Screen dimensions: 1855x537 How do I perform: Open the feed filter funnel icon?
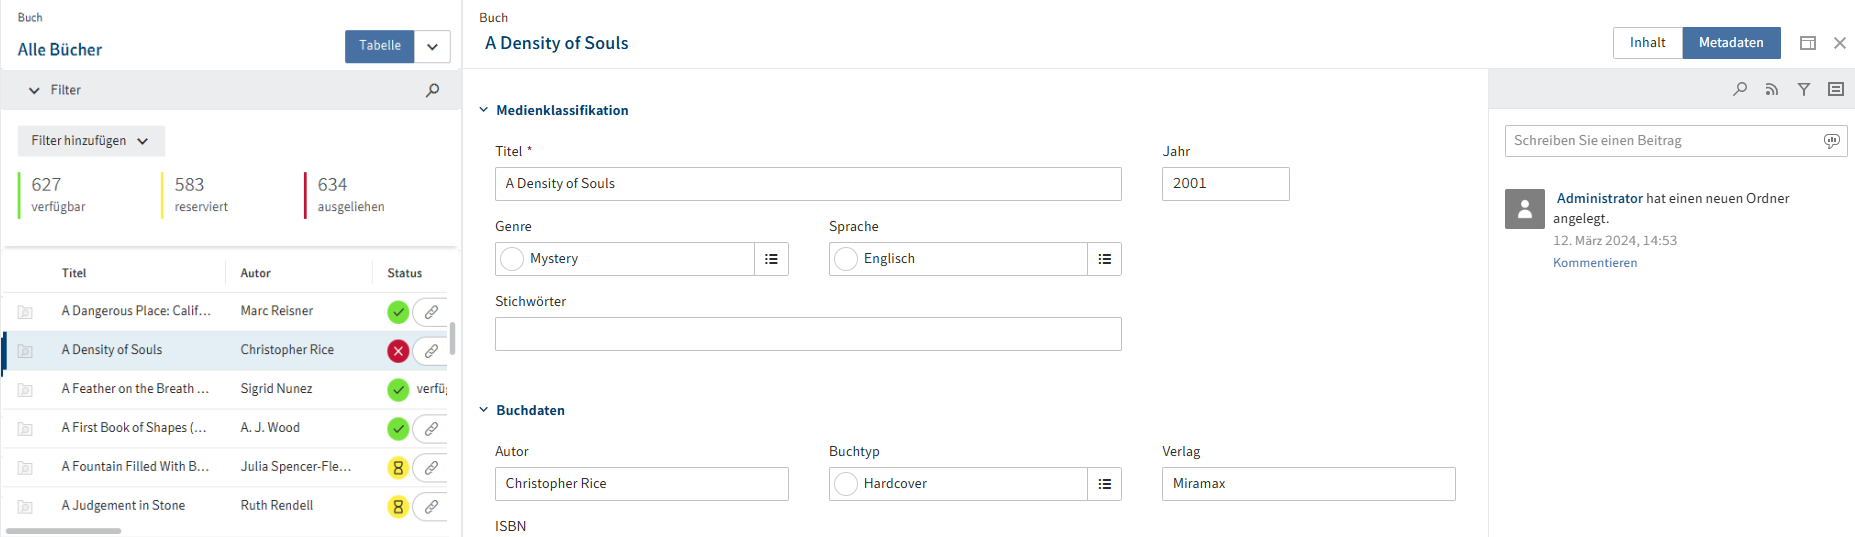1804,89
